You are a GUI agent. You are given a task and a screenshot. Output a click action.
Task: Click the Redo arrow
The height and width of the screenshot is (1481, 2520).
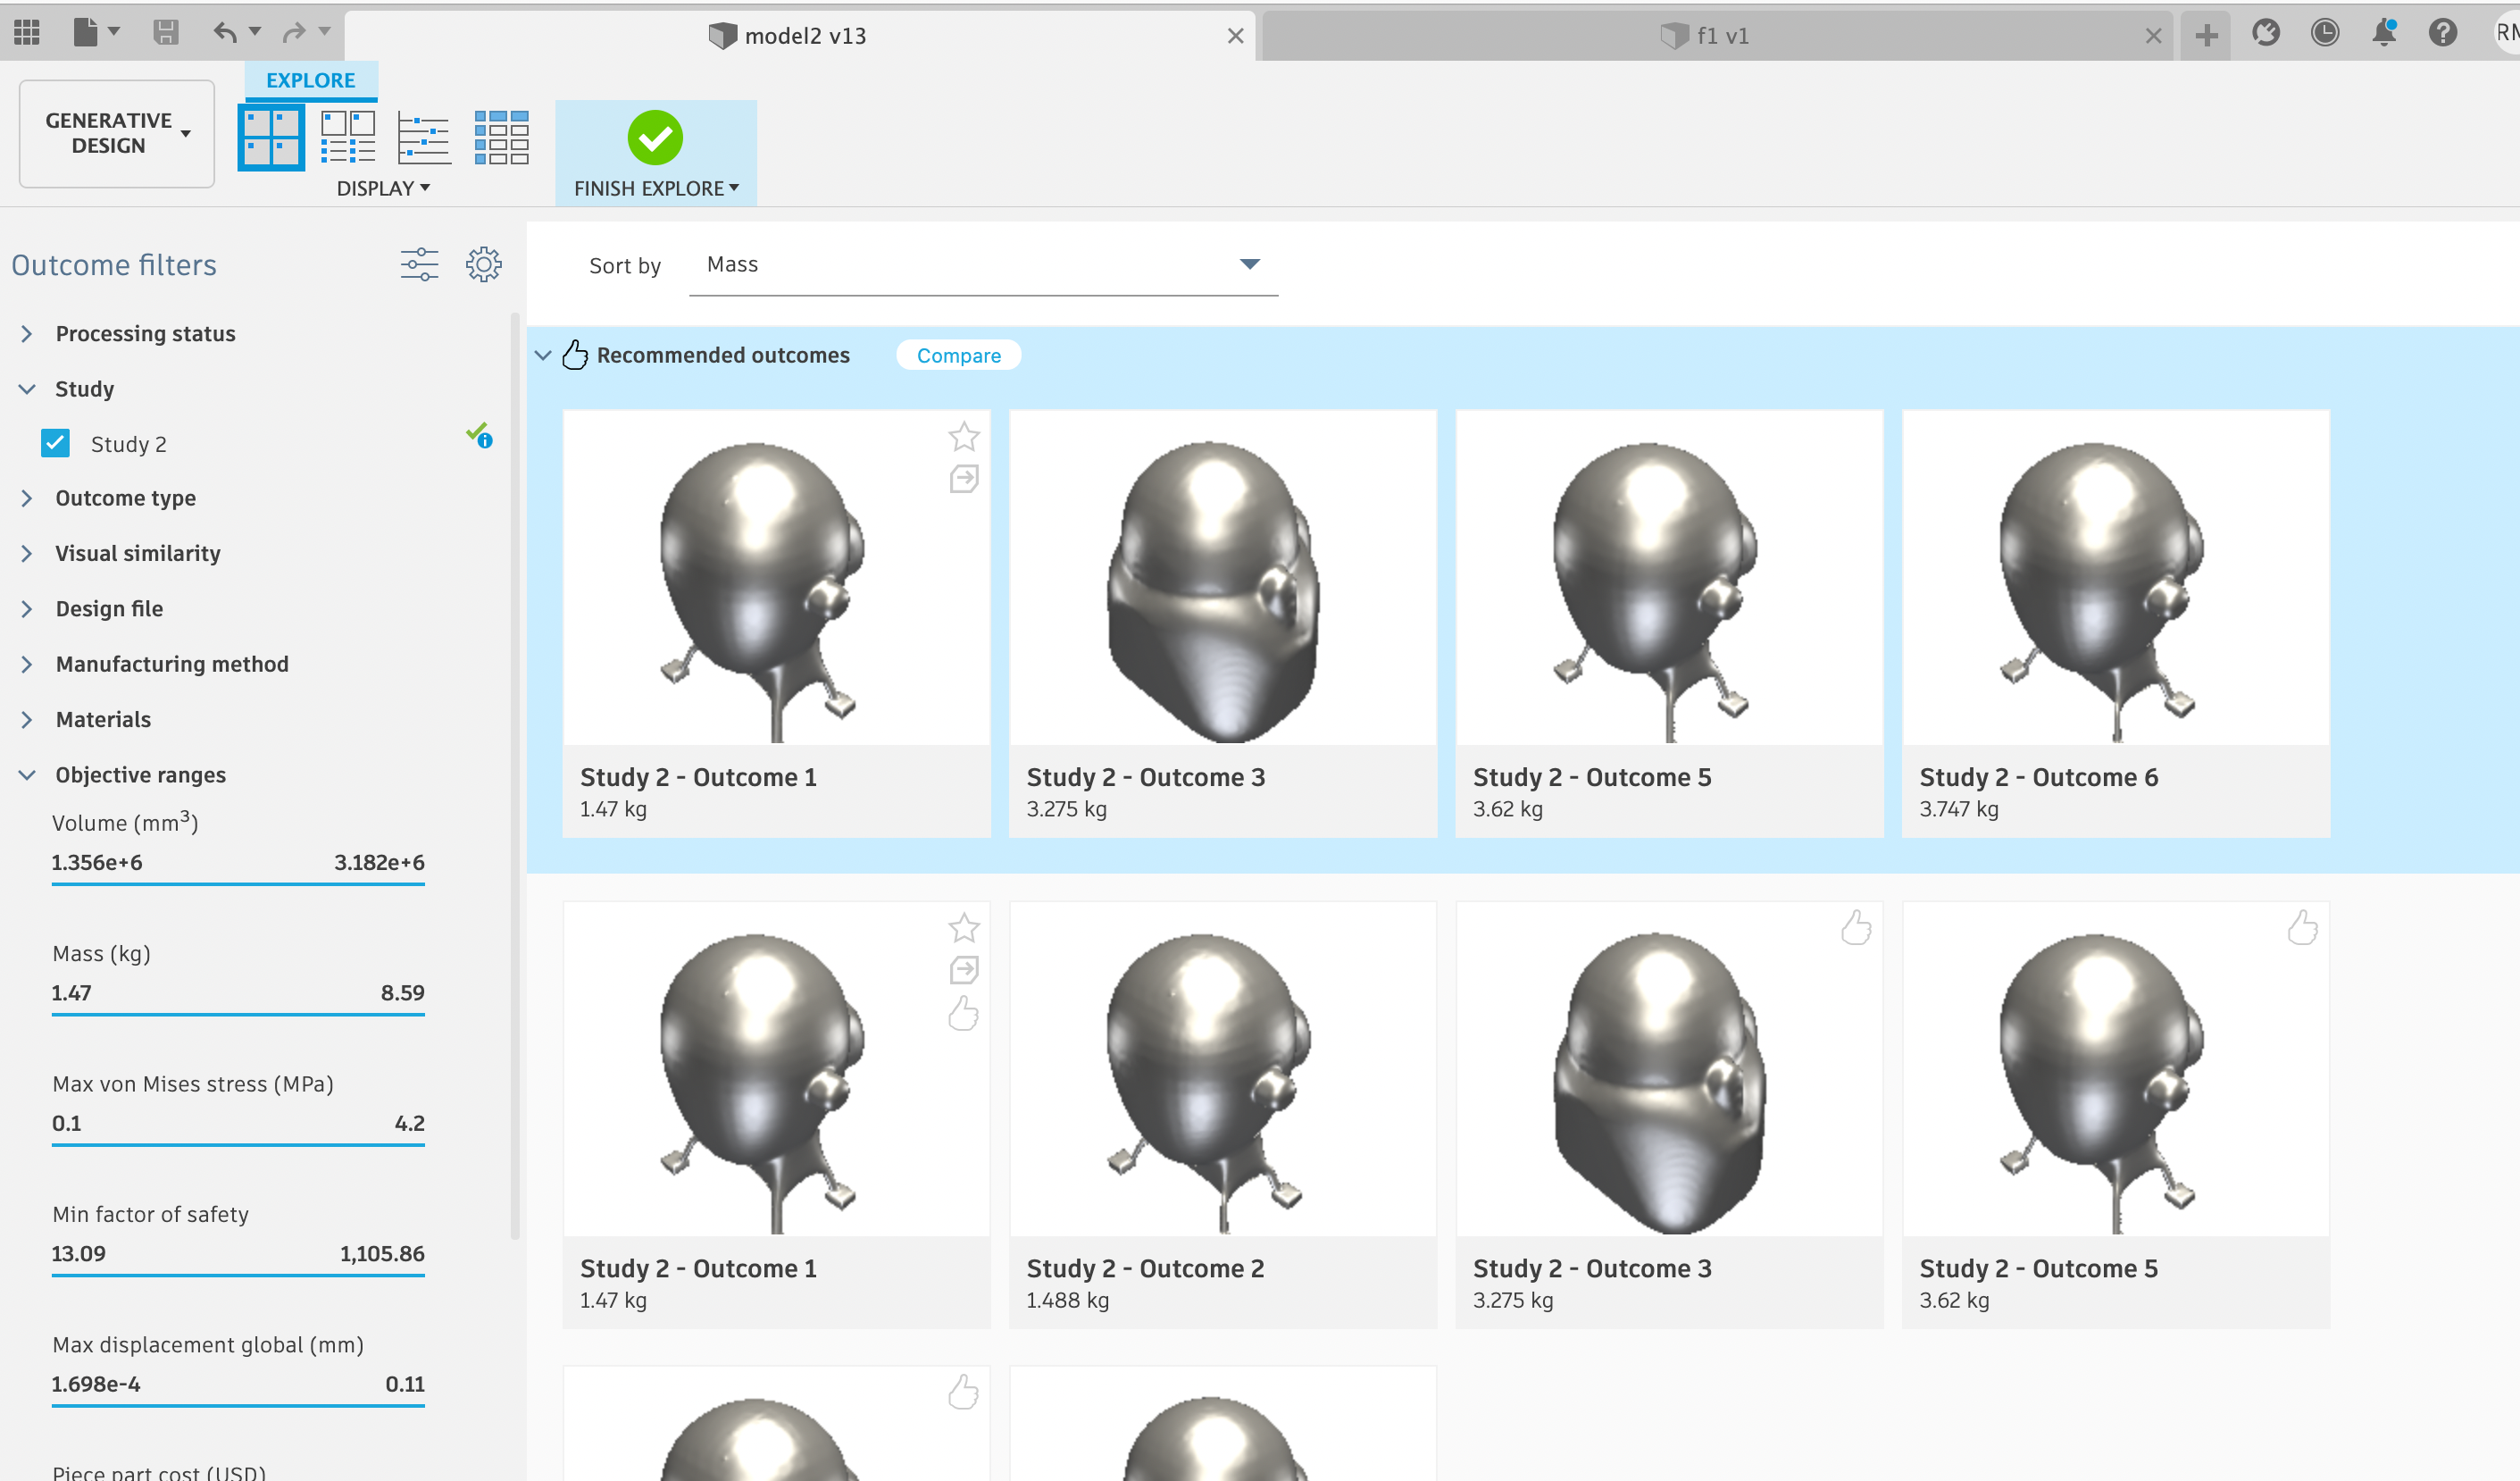pos(294,33)
